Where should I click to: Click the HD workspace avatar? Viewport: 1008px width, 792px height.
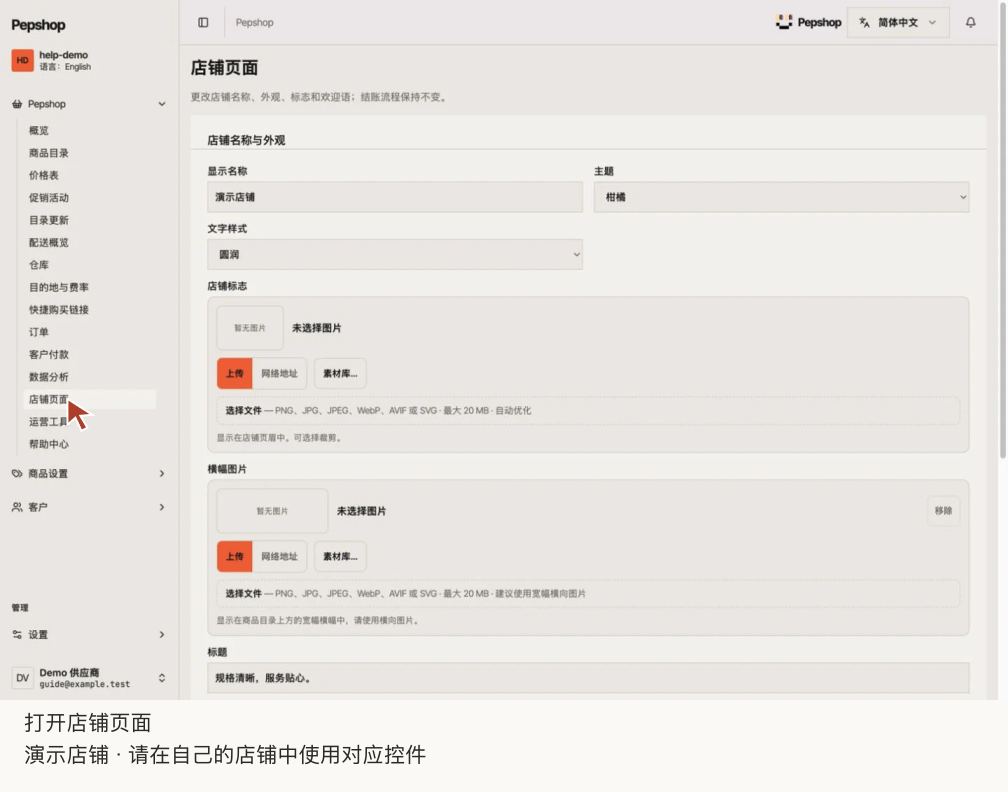pyautogui.click(x=22, y=60)
